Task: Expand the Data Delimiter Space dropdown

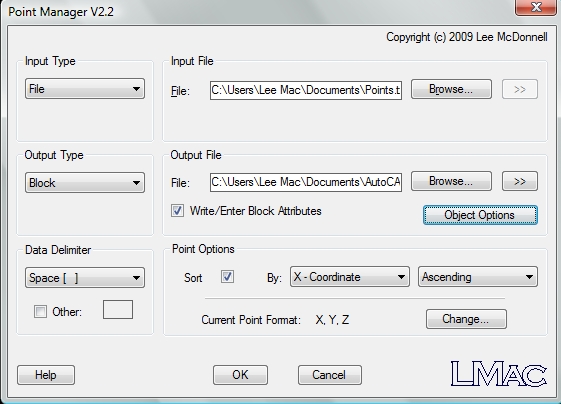Action: (85, 278)
